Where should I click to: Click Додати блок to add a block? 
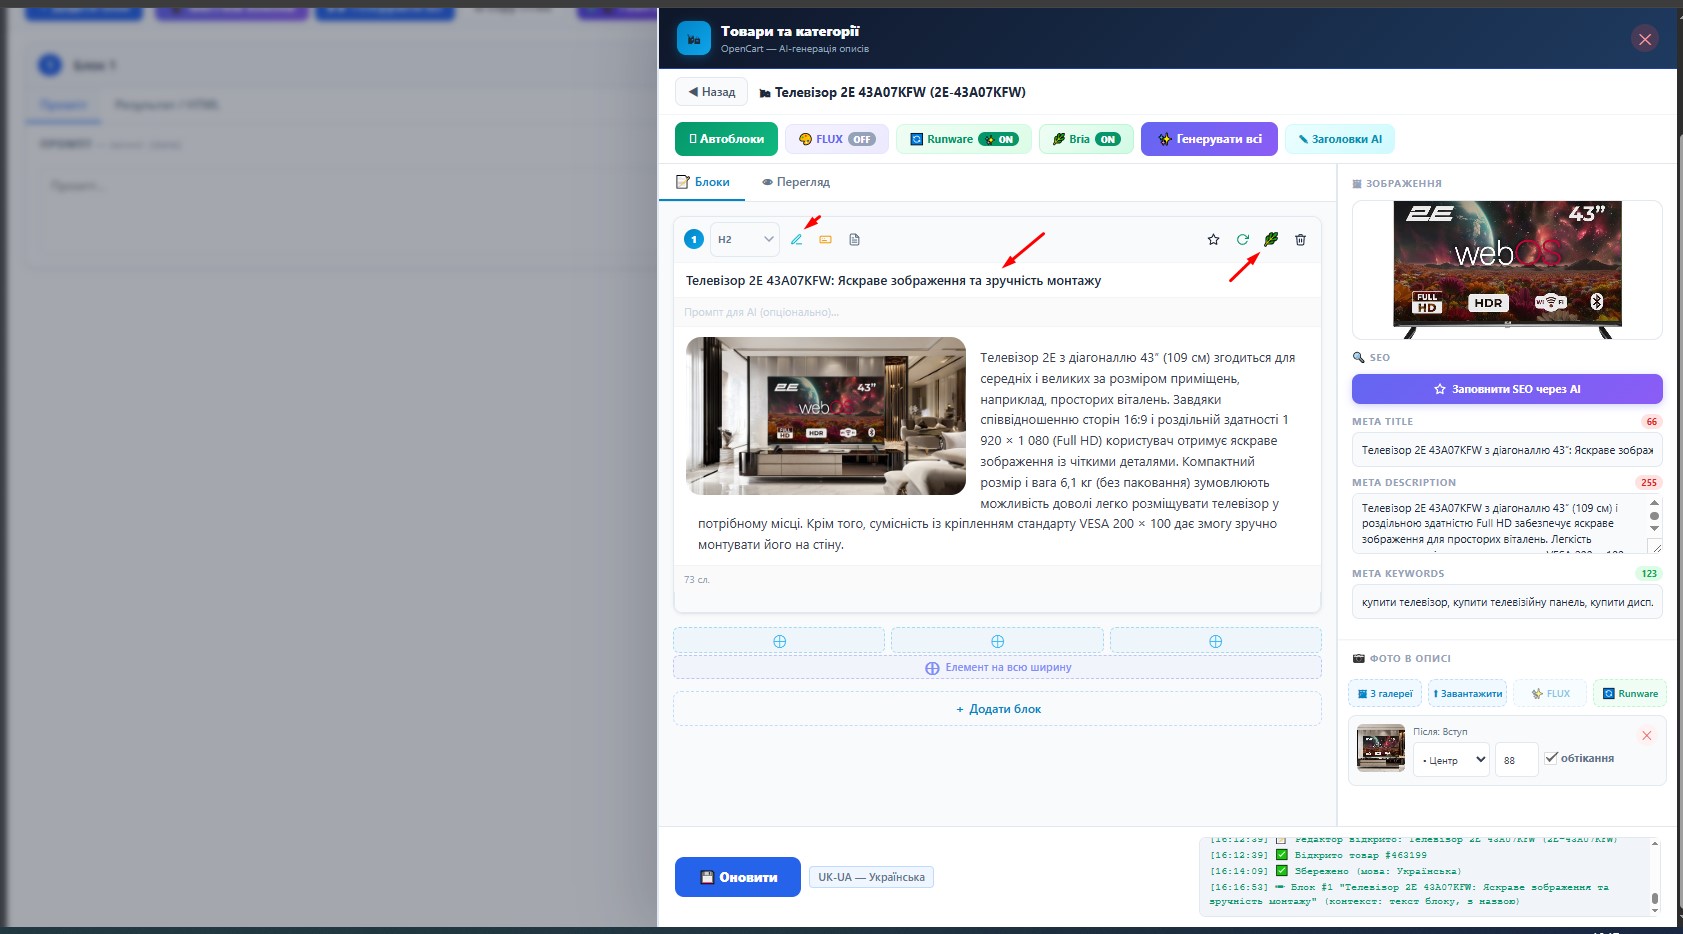[997, 709]
